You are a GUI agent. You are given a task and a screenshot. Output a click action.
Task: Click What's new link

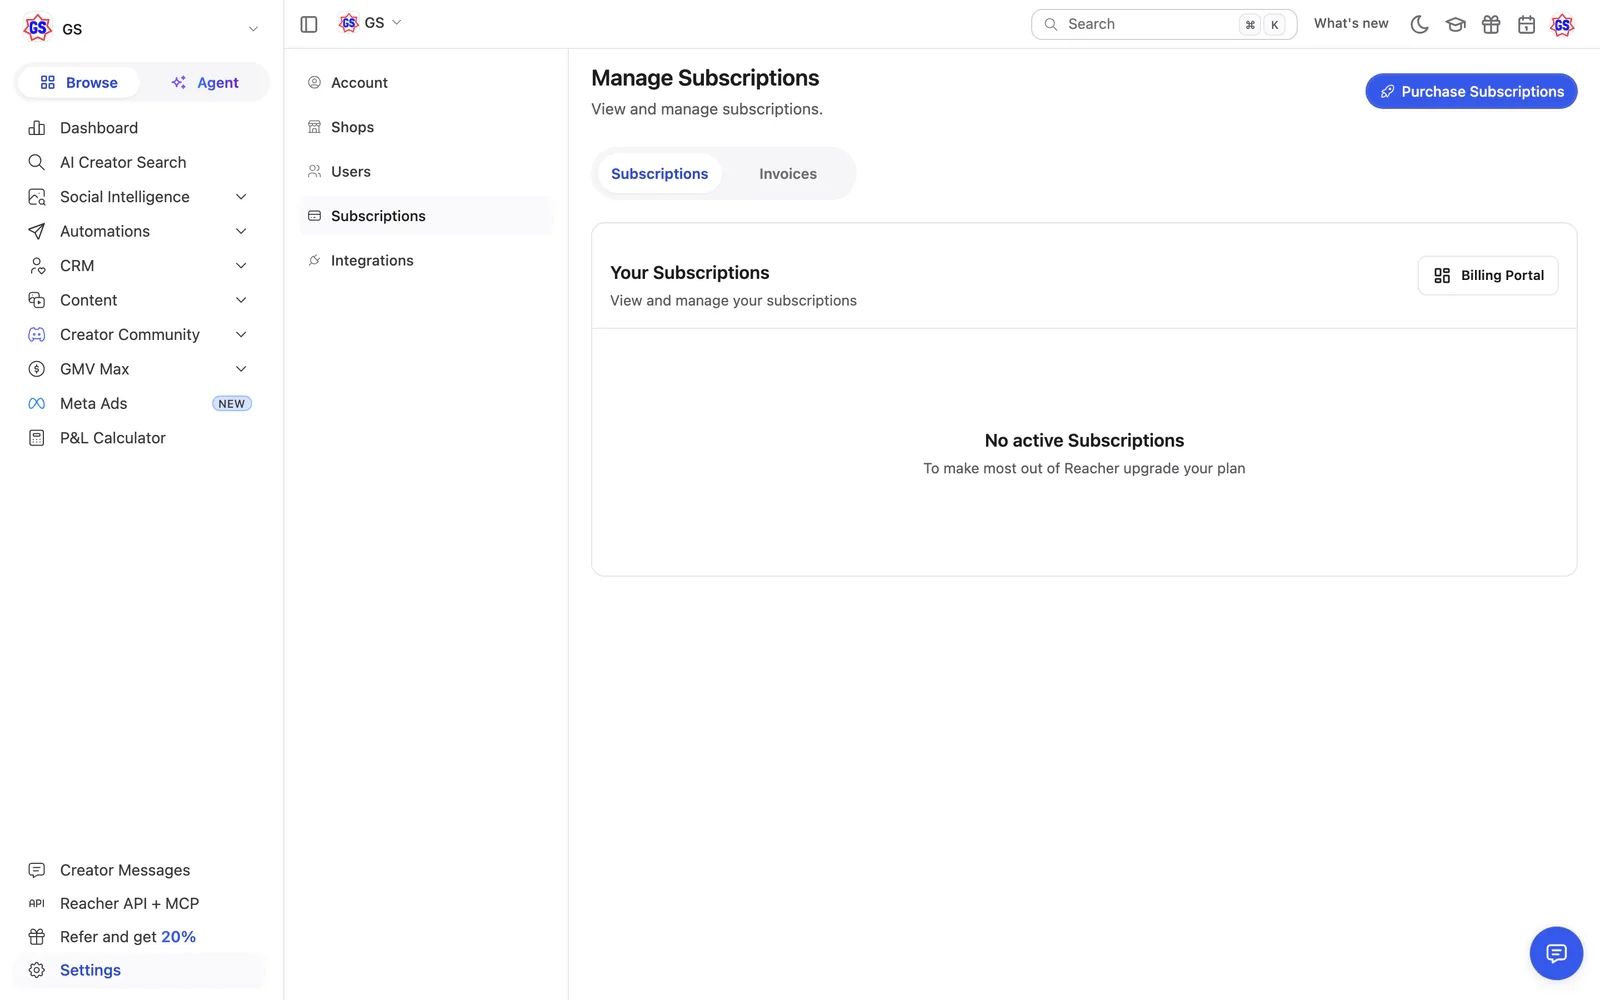[x=1351, y=23]
